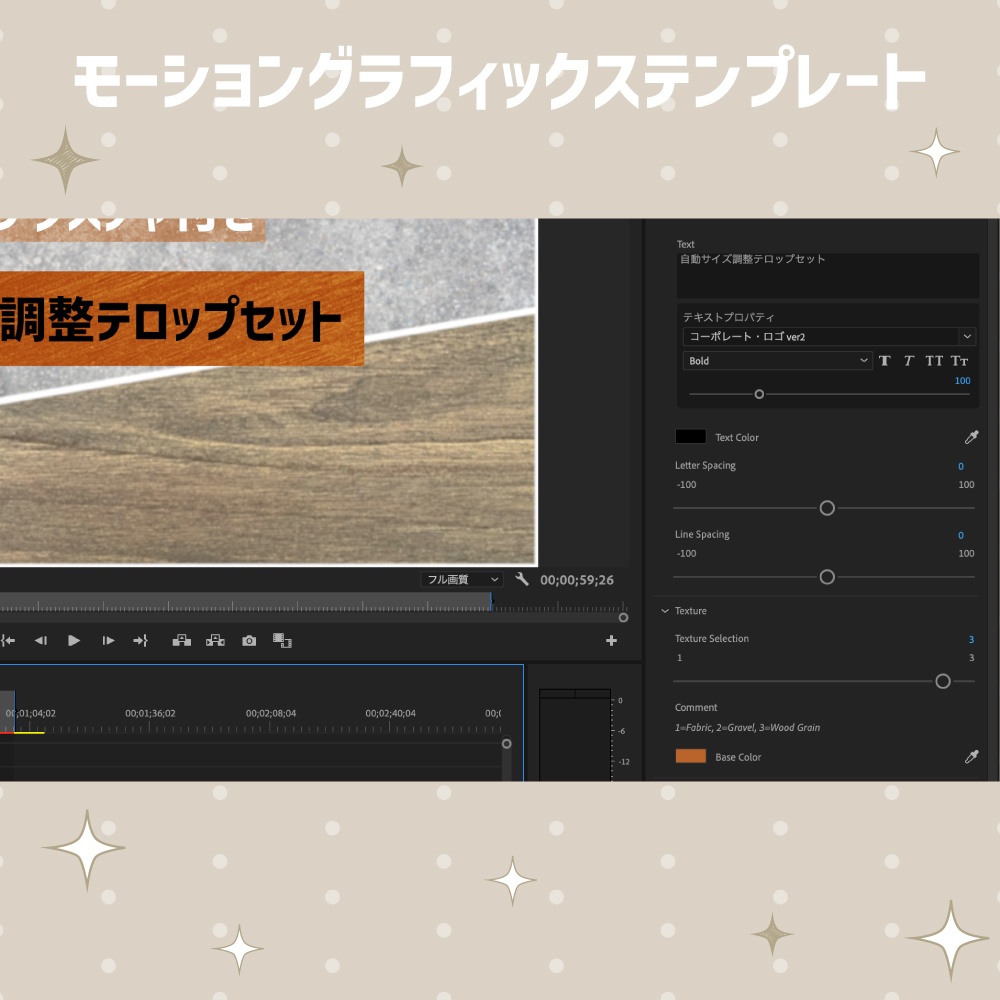Image resolution: width=1000 pixels, height=1000 pixels.
Task: Toggle All Caps with the TT icon
Action: (932, 361)
